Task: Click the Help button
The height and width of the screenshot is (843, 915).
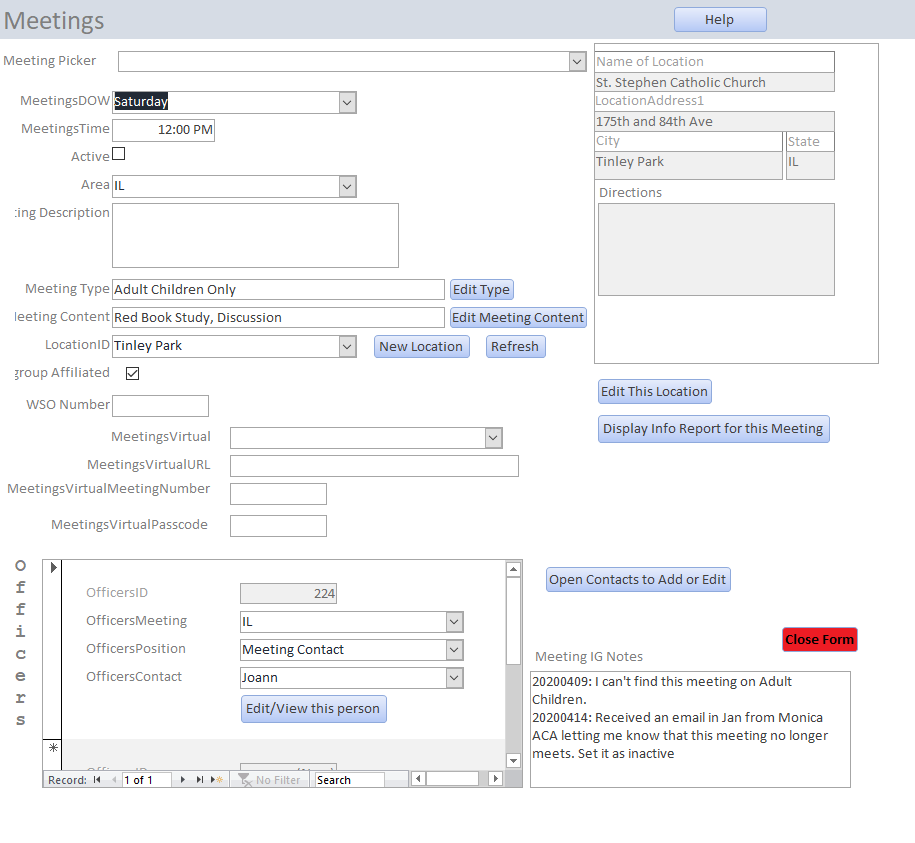Action: [x=720, y=20]
